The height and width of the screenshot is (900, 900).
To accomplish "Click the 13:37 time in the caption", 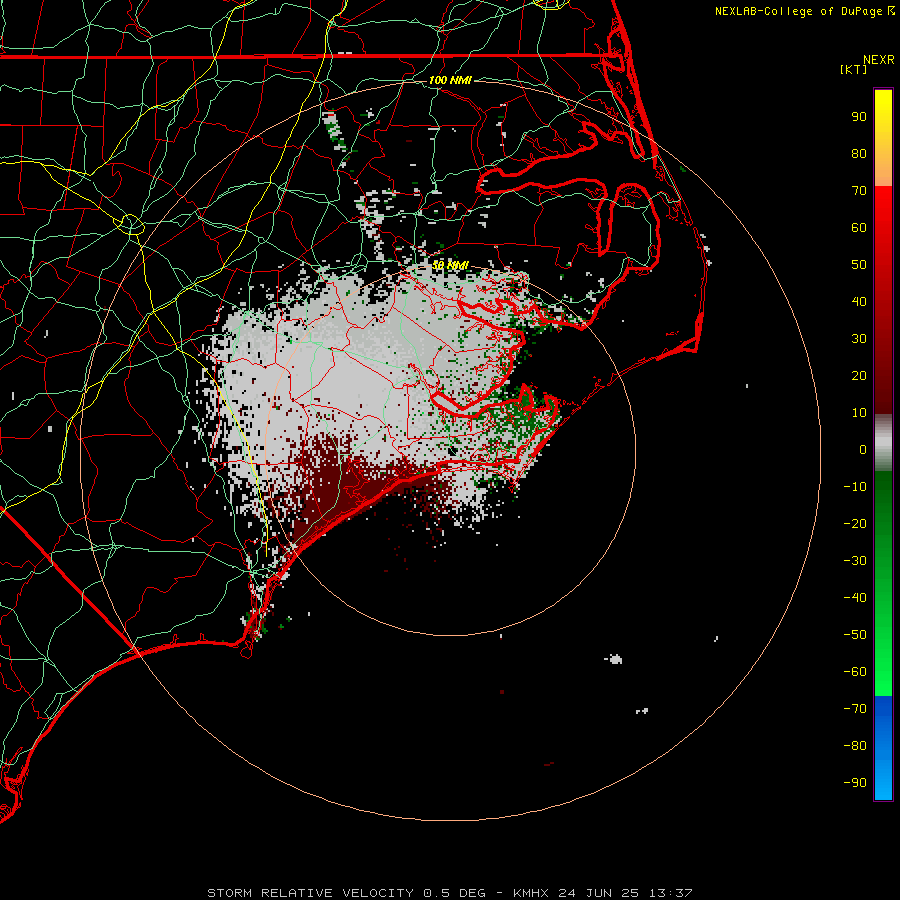I will [670, 893].
